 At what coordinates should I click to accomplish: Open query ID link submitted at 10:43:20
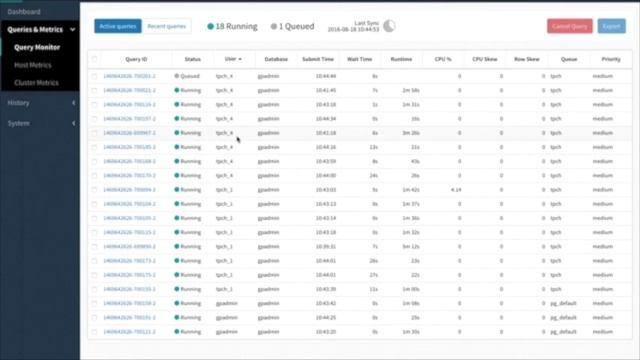tap(129, 332)
